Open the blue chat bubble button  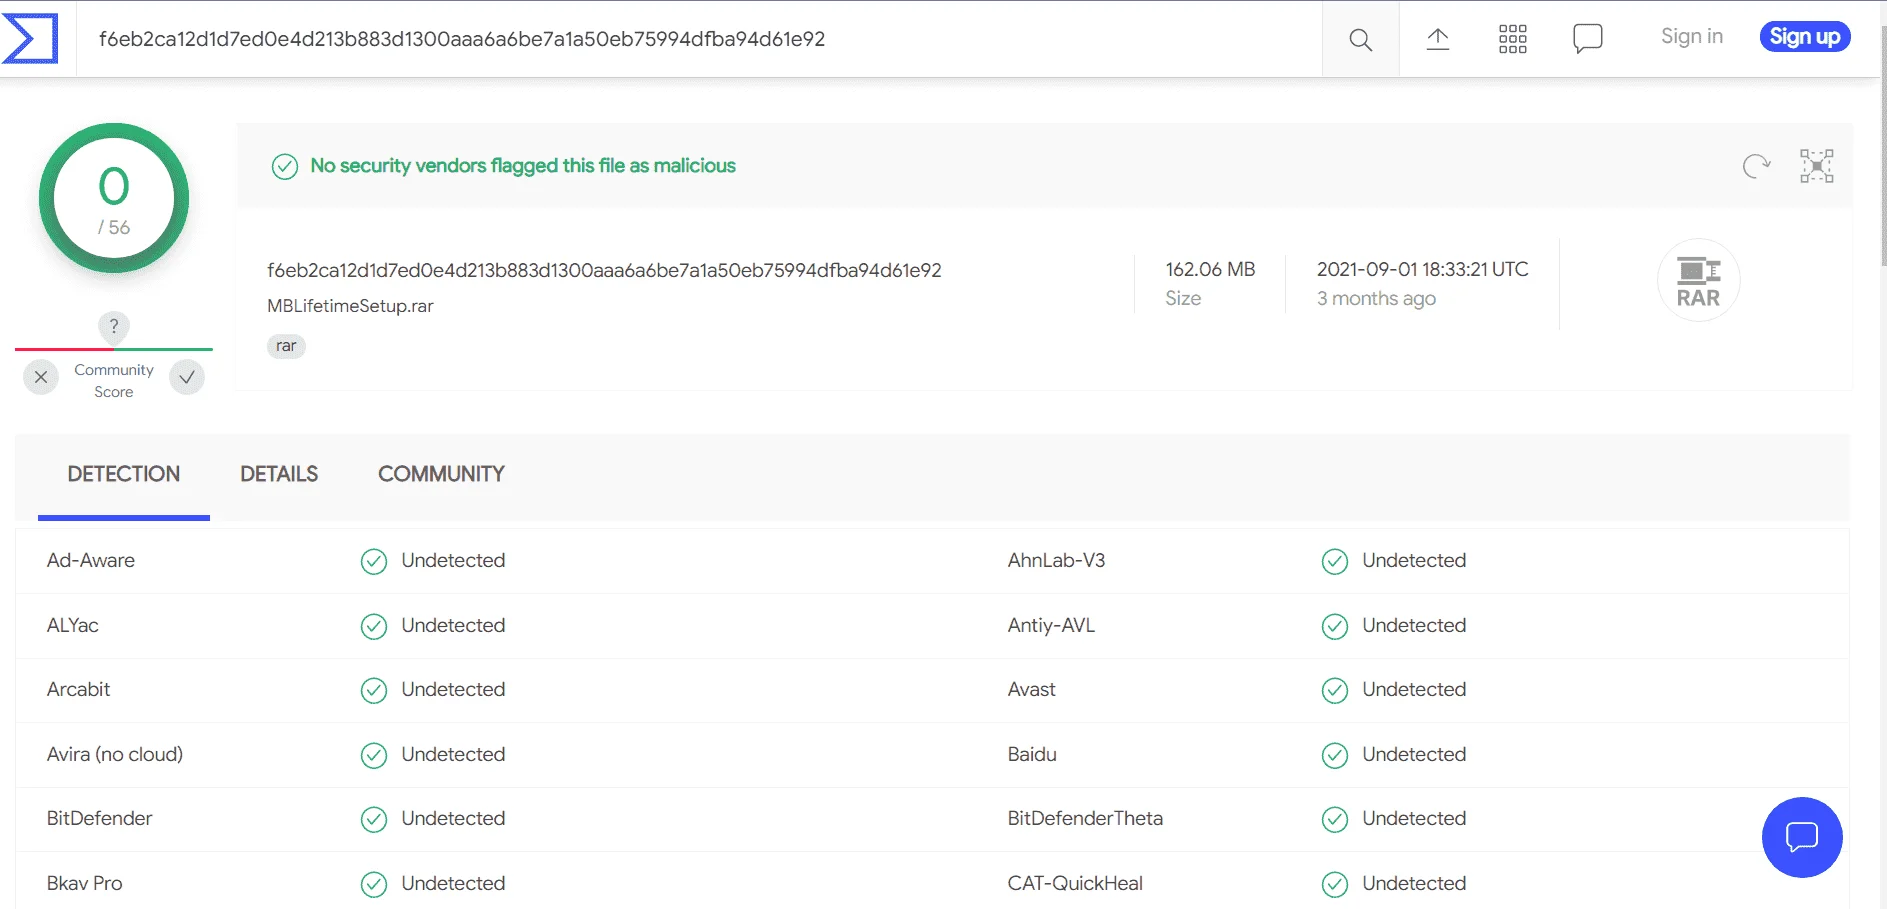(x=1802, y=837)
